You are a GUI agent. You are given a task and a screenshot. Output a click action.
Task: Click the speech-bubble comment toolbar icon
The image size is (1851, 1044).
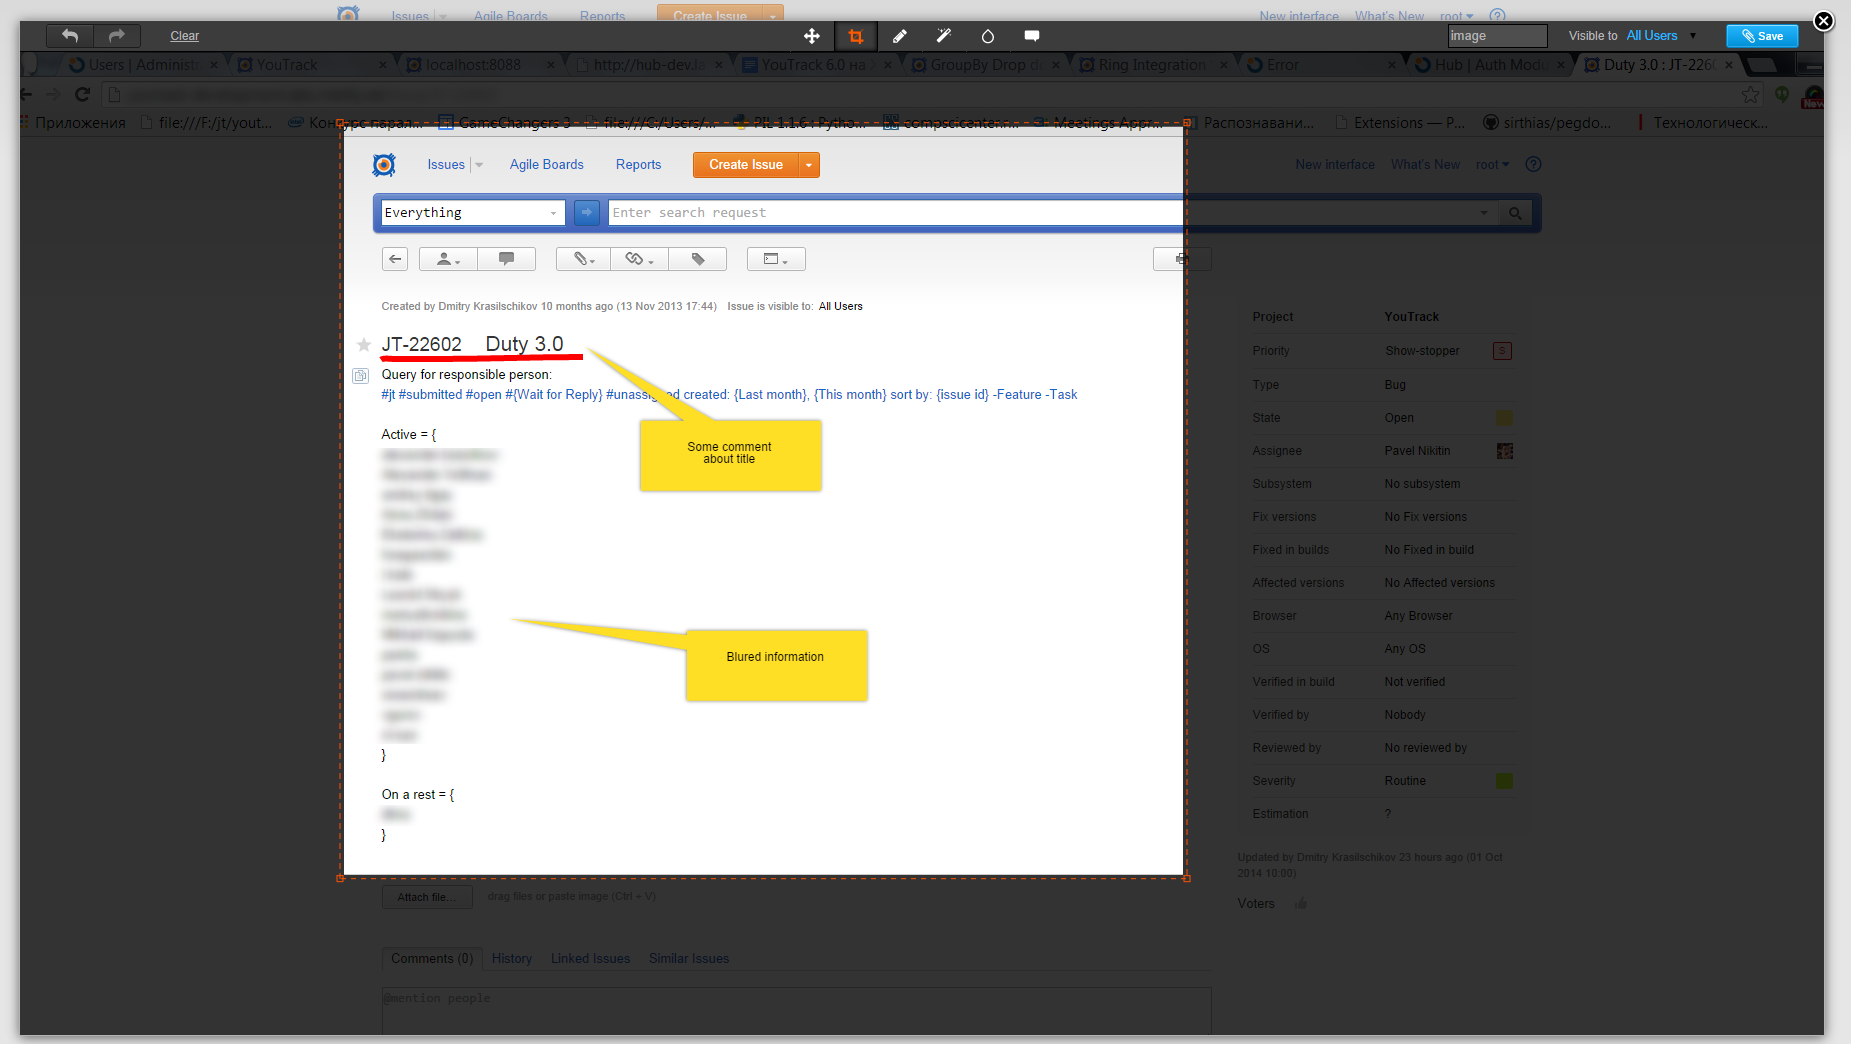coord(507,259)
